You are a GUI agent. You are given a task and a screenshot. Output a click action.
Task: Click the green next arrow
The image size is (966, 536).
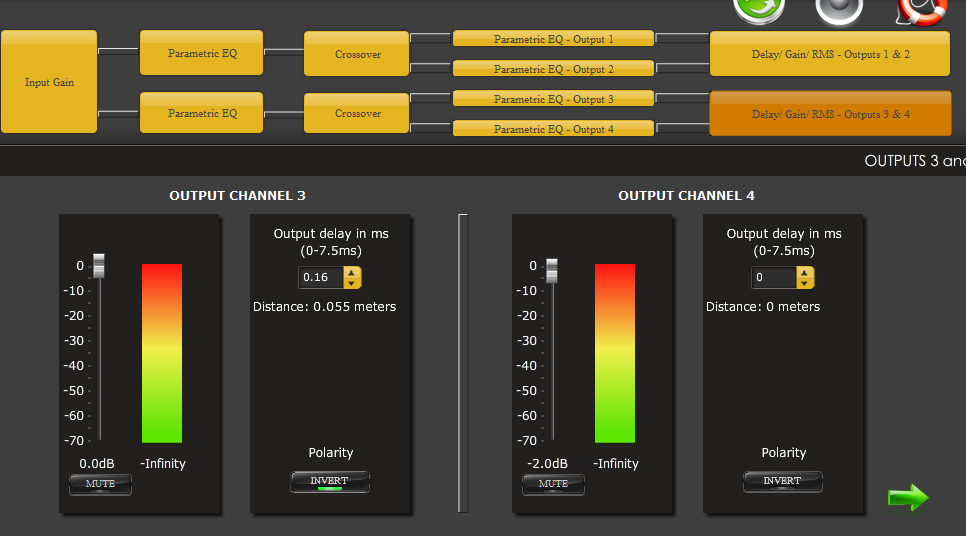click(x=907, y=497)
